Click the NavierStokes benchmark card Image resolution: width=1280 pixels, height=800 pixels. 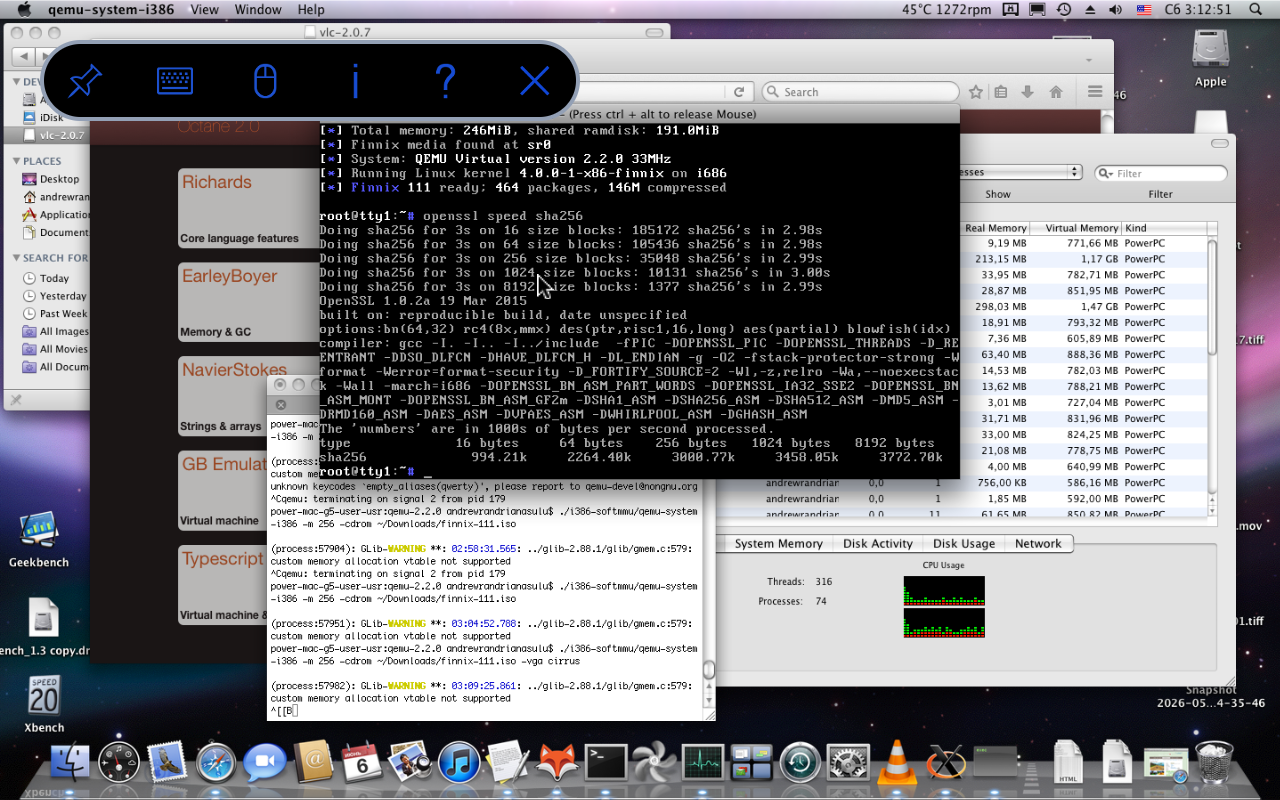coord(249,396)
